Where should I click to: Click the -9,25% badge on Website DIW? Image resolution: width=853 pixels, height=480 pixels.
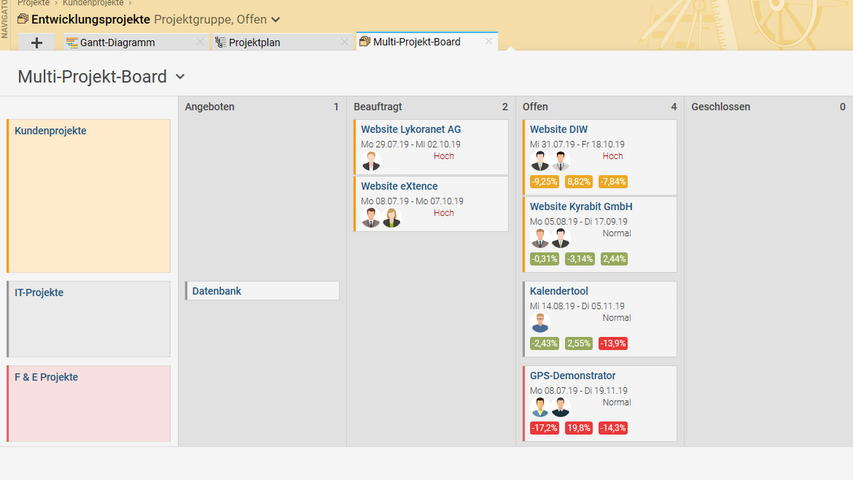[x=545, y=182]
